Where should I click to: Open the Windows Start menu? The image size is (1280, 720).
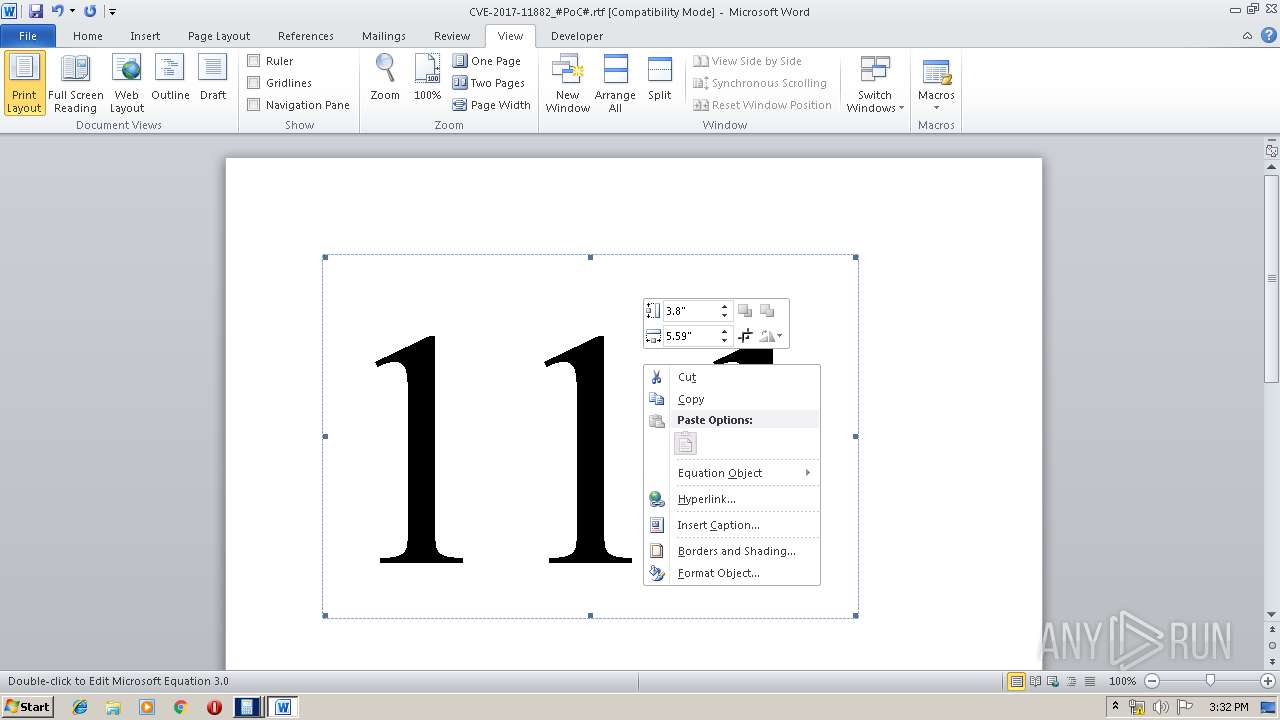tap(28, 706)
